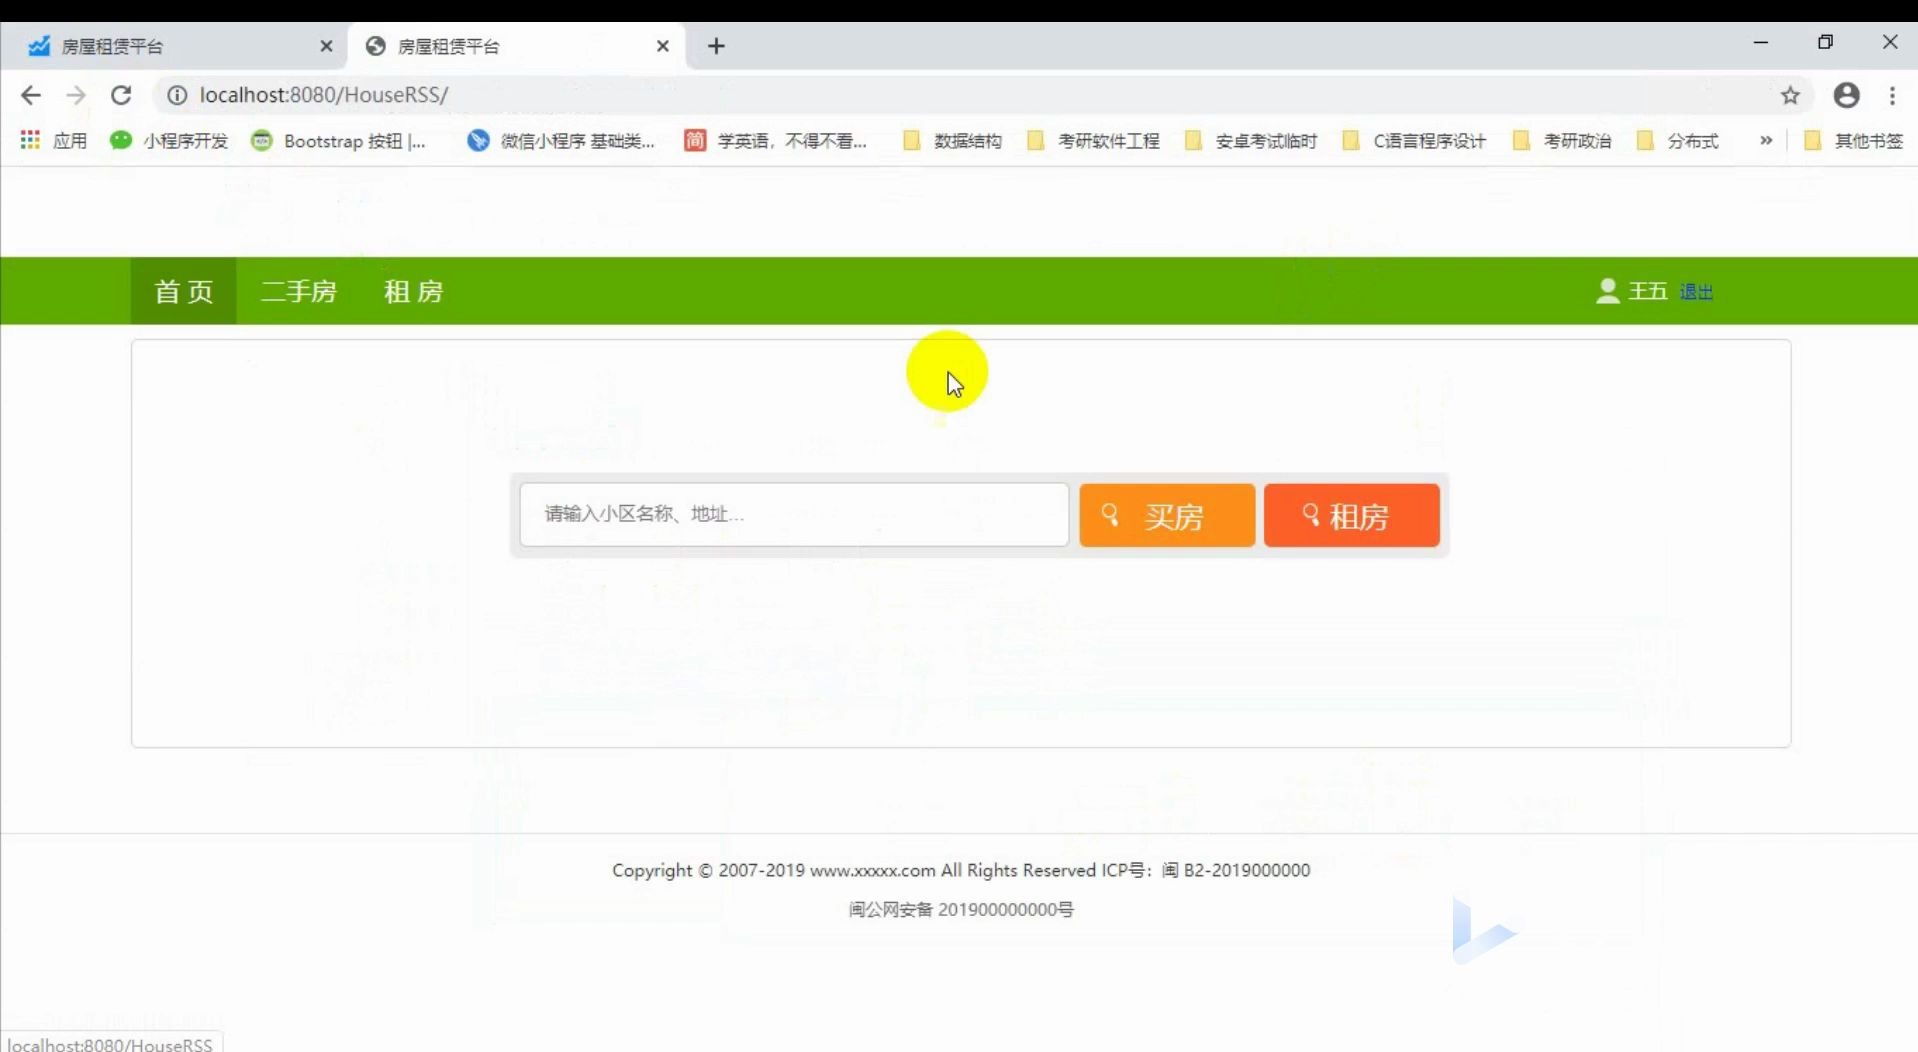Open the Chrome profile avatar icon
Image resolution: width=1918 pixels, height=1052 pixels.
click(1846, 95)
